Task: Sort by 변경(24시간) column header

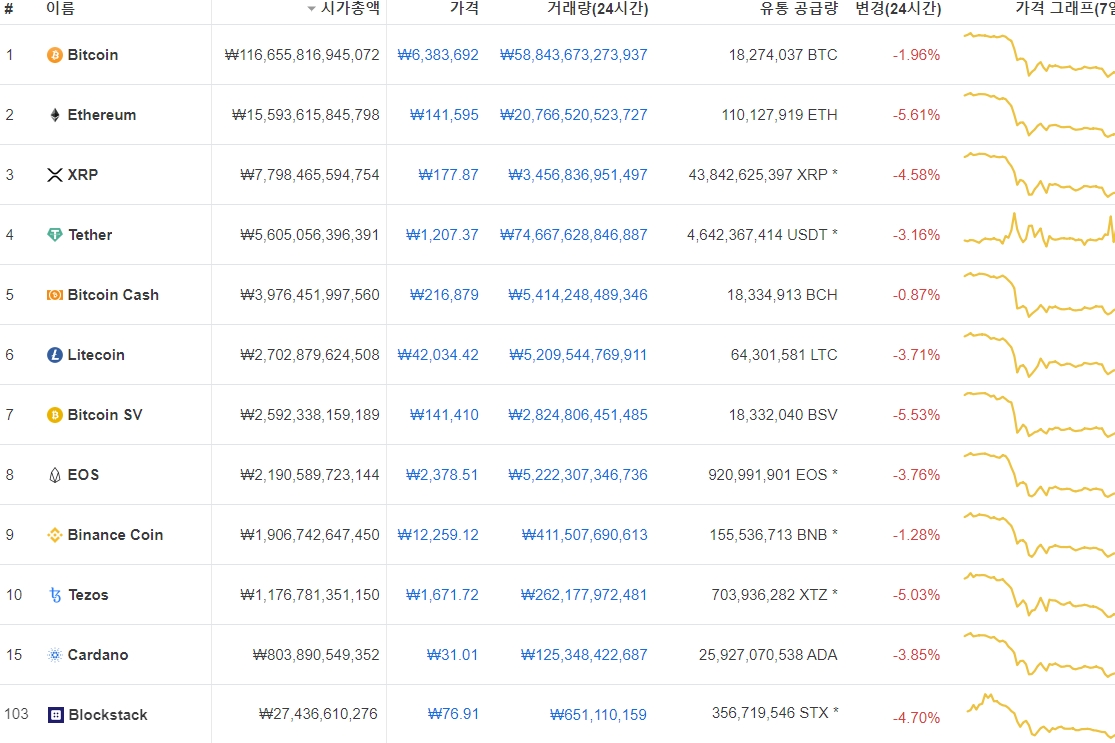Action: [898, 8]
